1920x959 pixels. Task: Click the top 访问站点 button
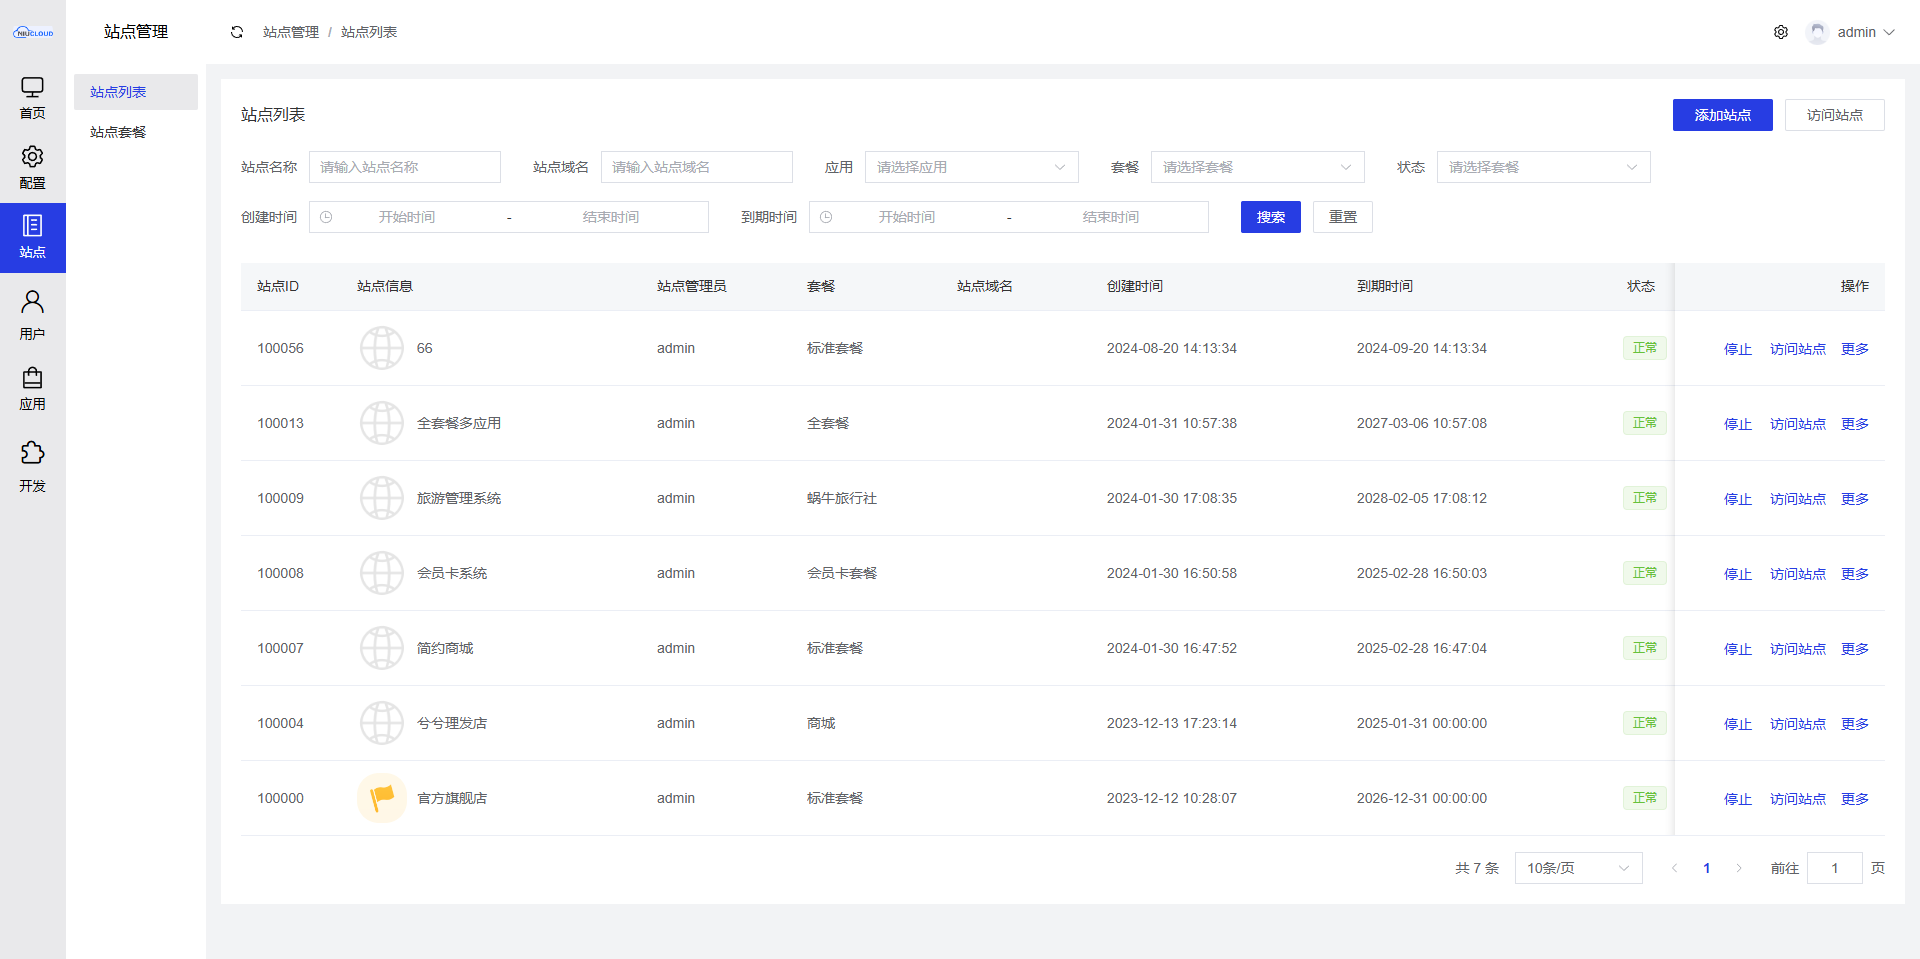1834,115
